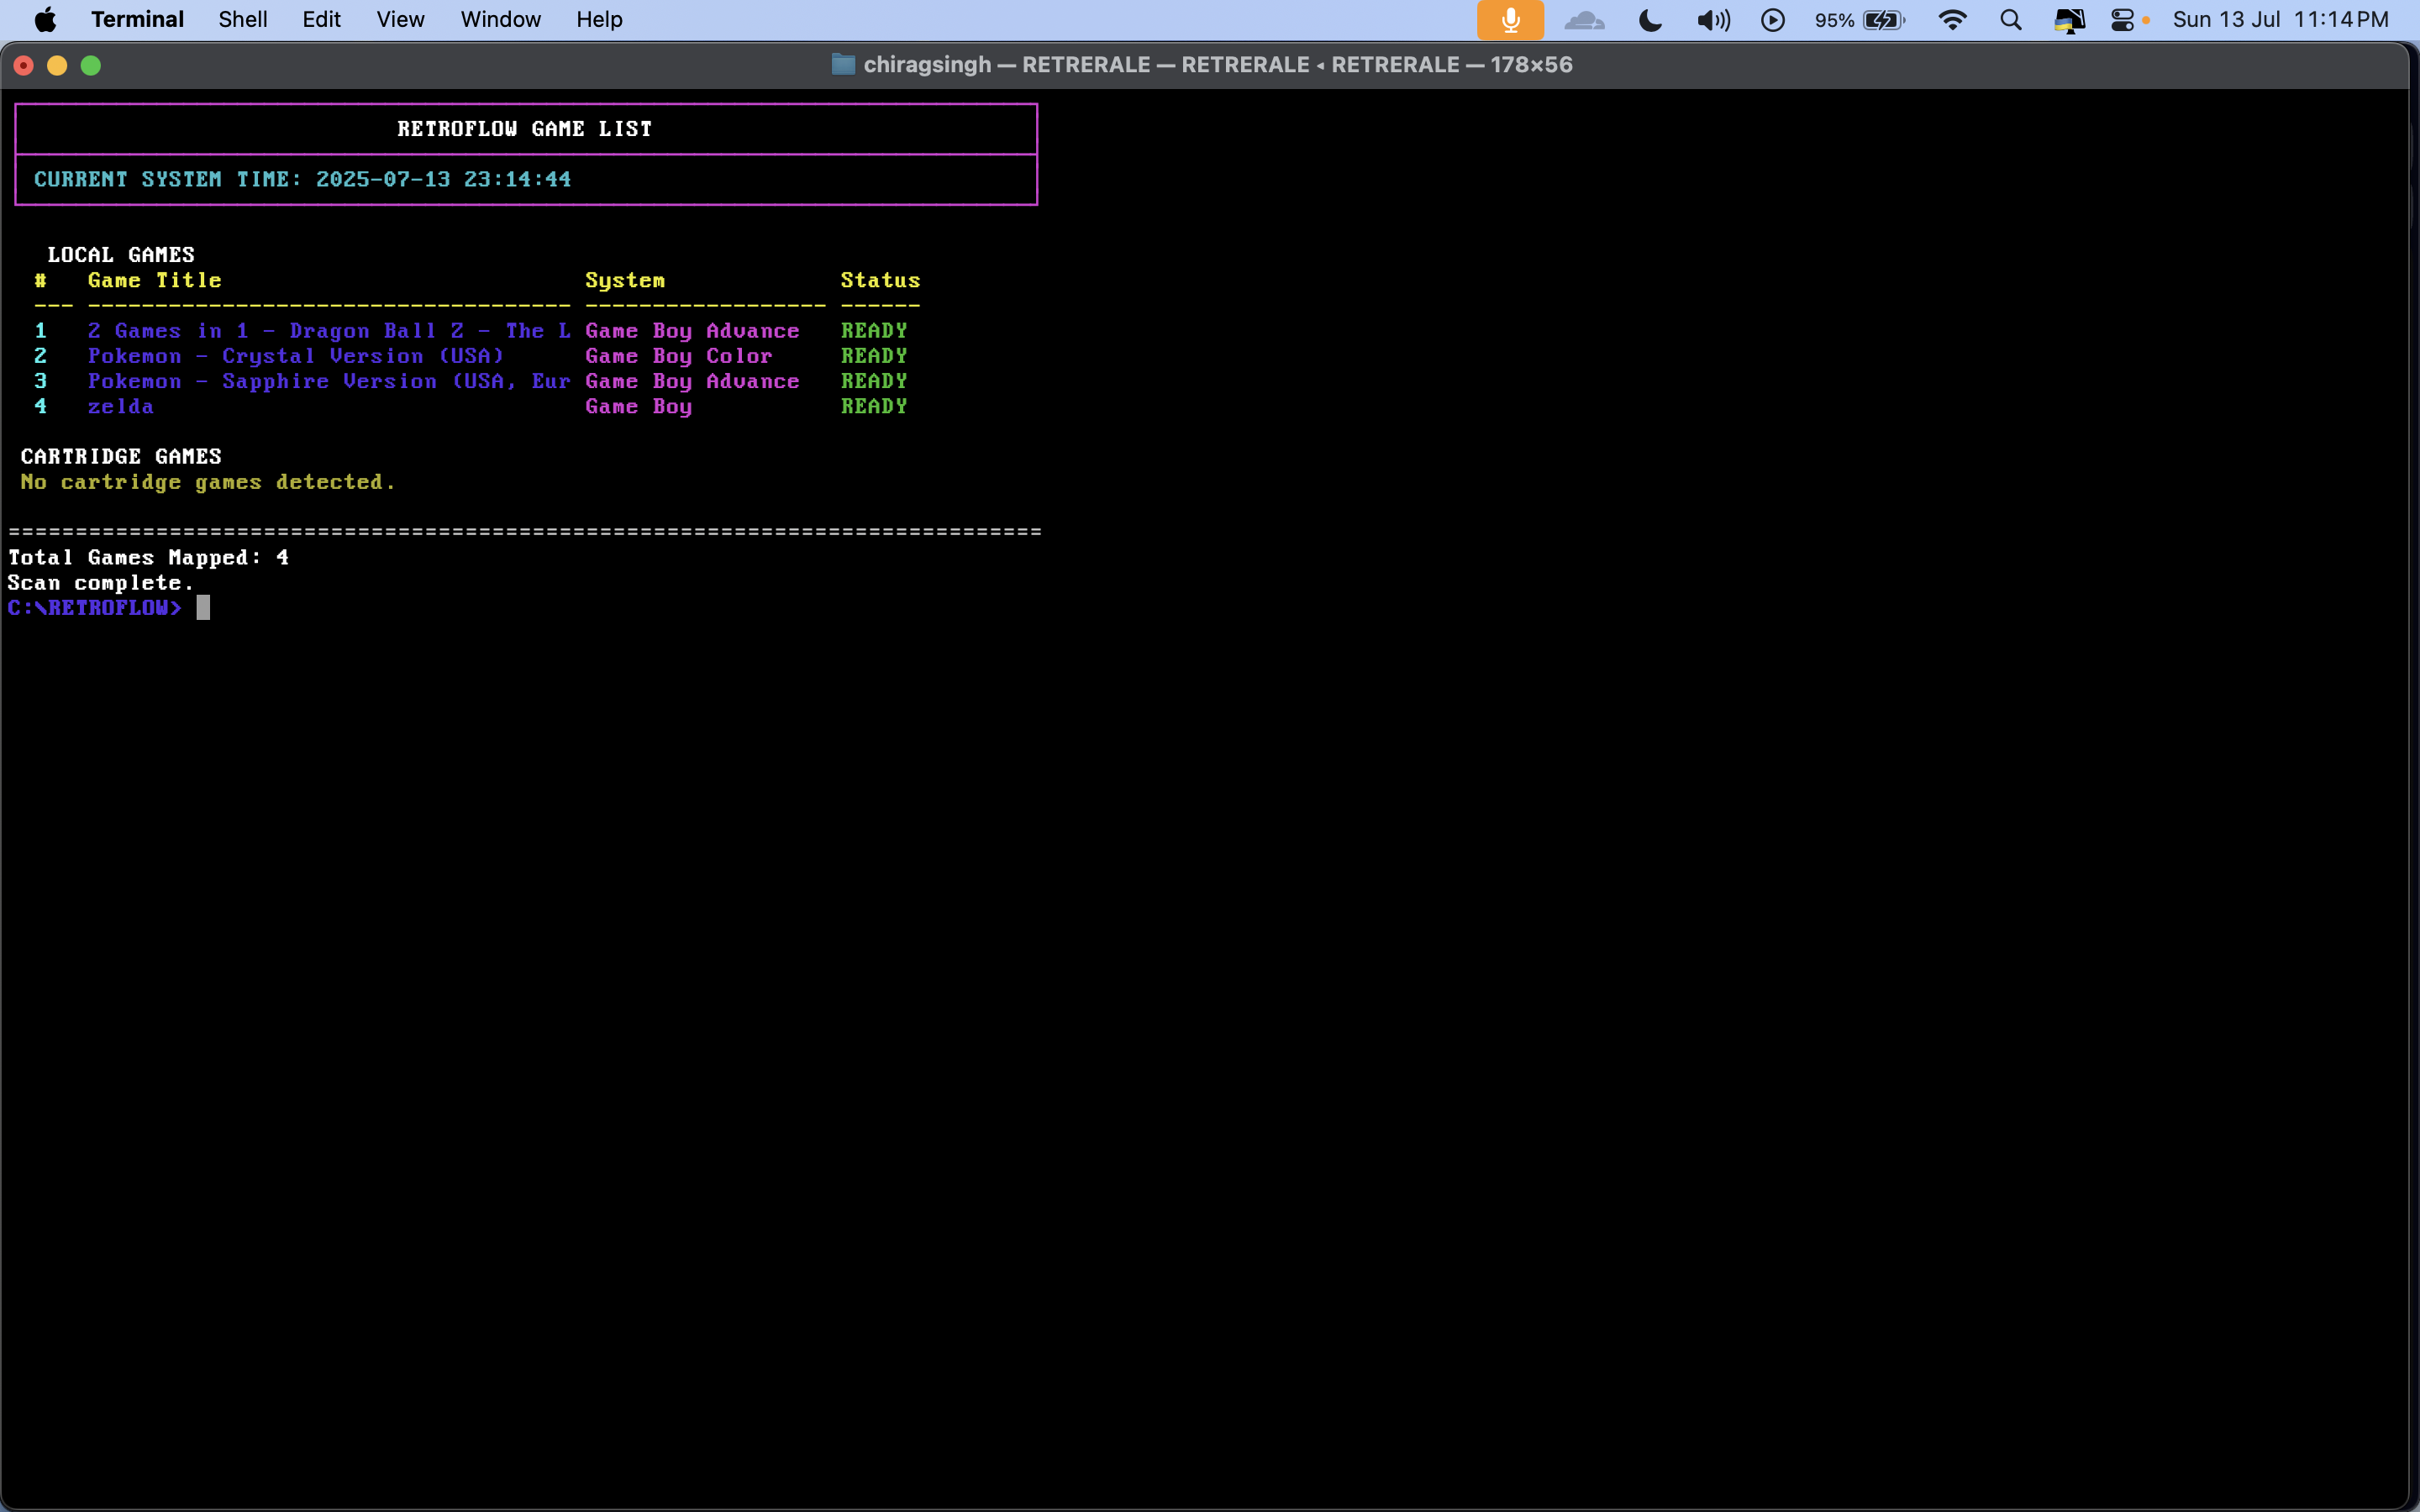Screen dimensions: 2420x1512
Task: Click the date and time clock
Action: (2280, 20)
